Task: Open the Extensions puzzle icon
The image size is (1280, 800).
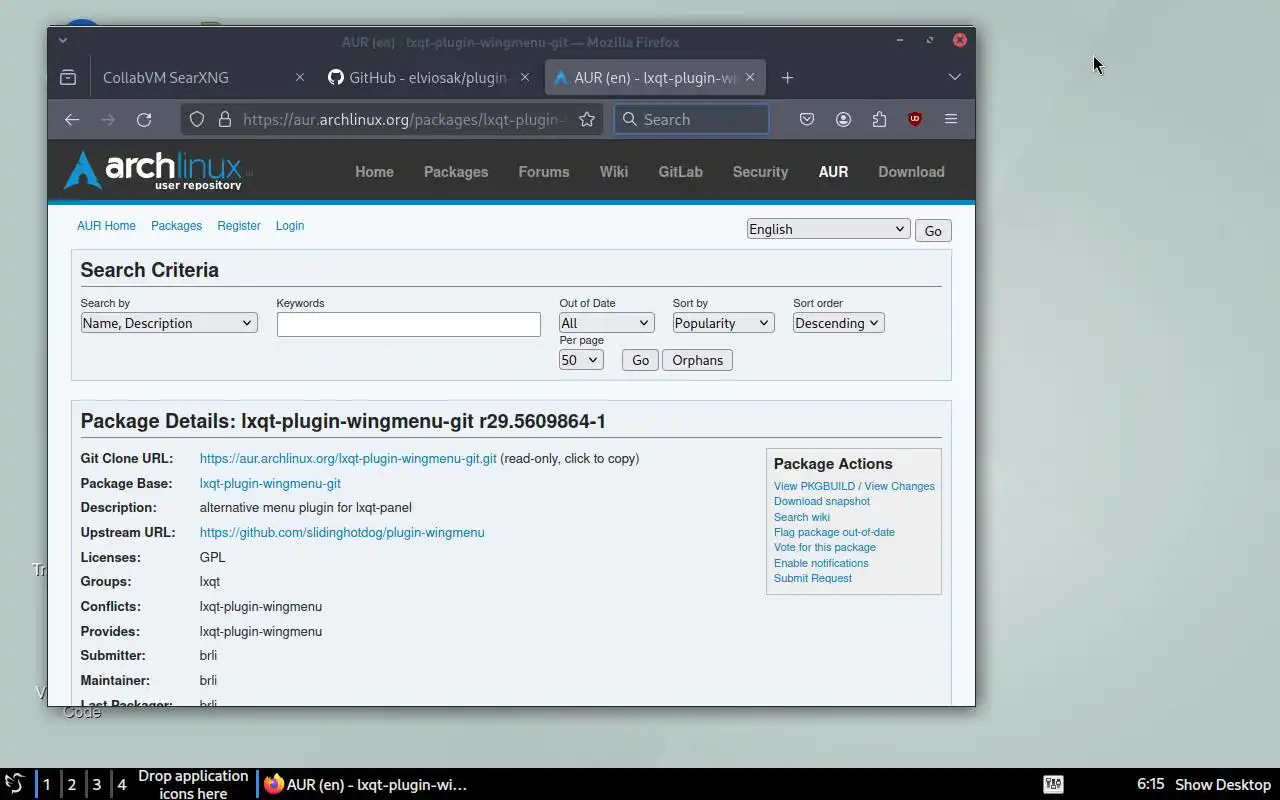Action: (x=879, y=119)
